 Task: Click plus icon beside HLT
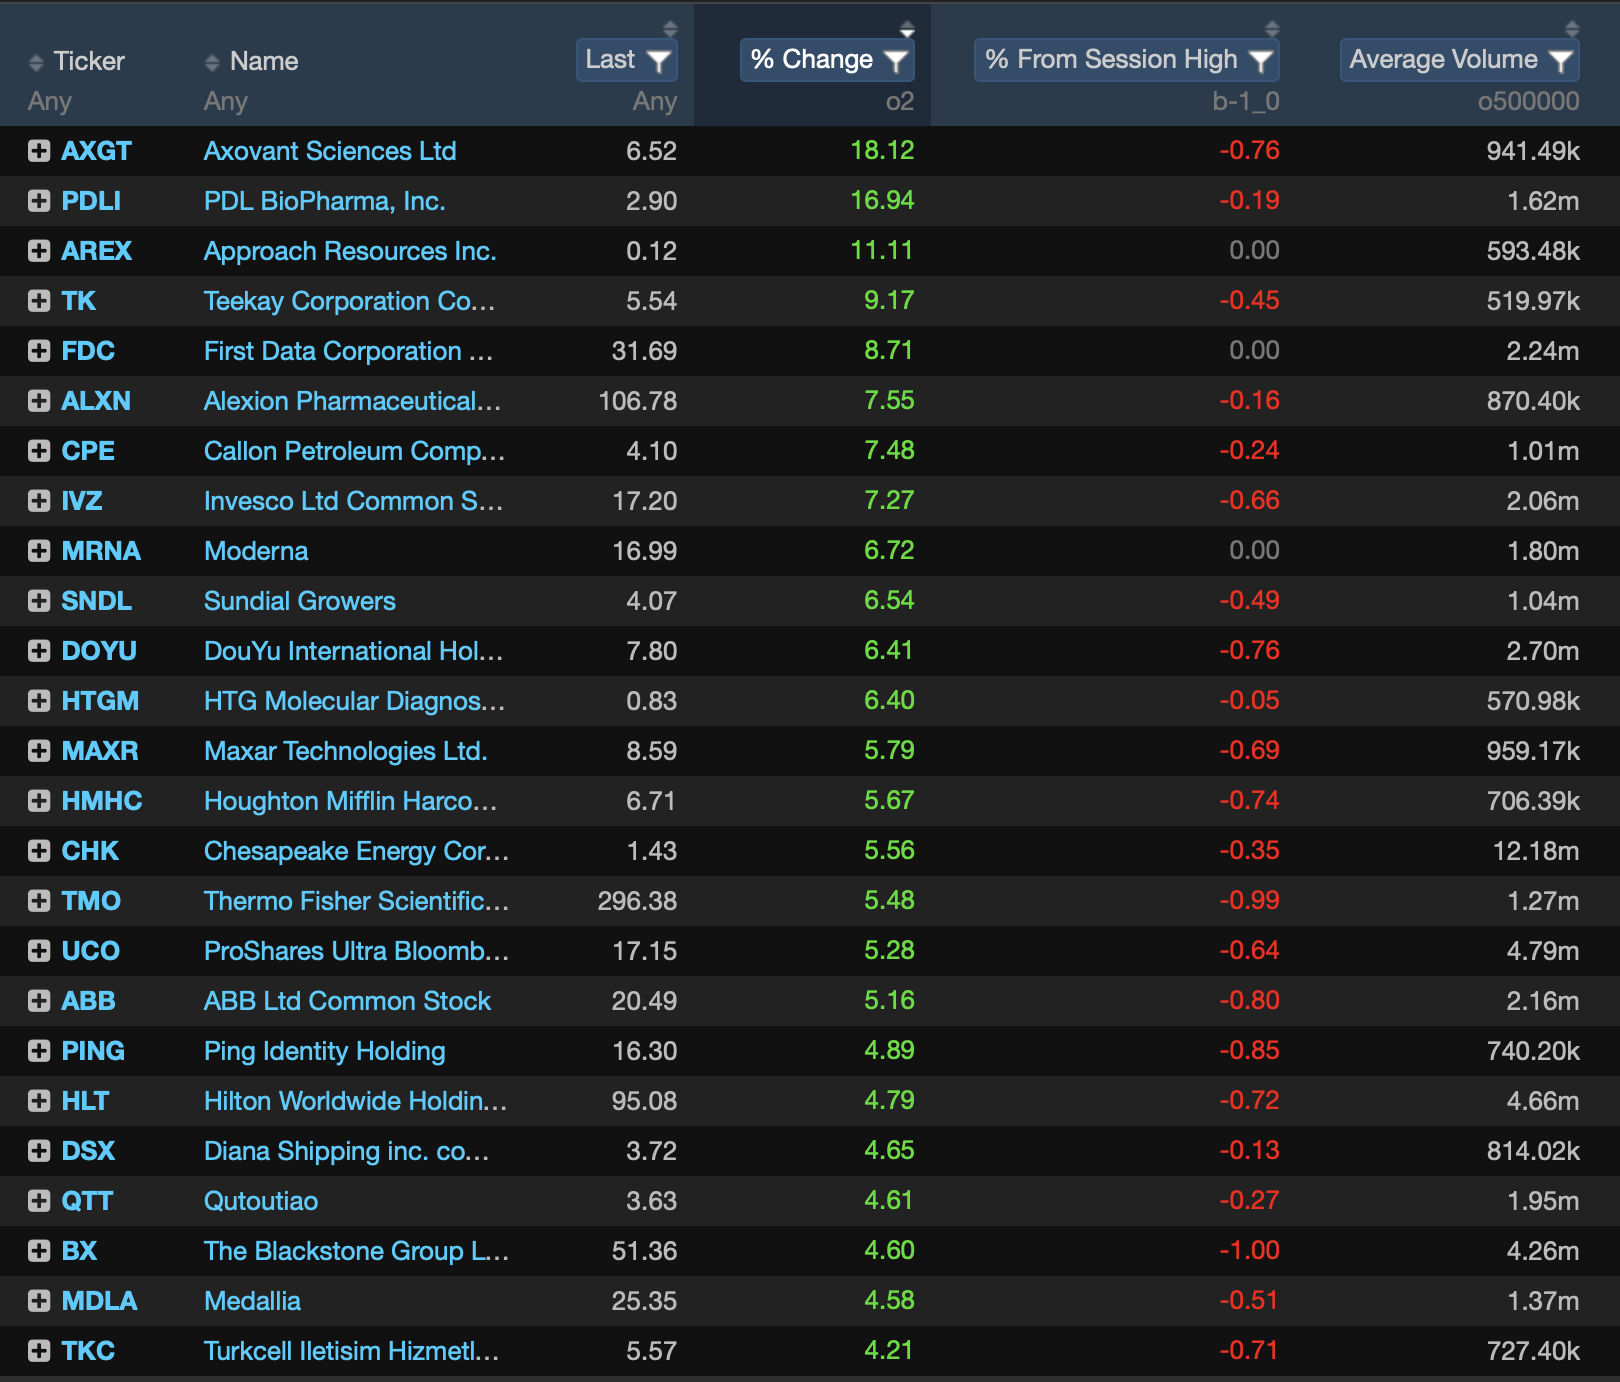point(39,1101)
